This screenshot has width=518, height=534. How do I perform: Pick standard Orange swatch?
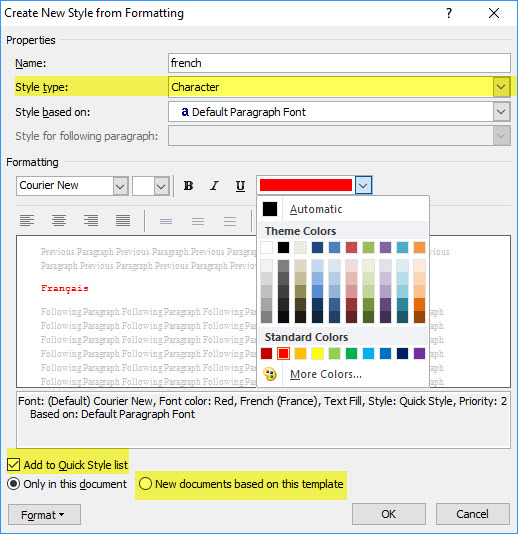click(300, 354)
